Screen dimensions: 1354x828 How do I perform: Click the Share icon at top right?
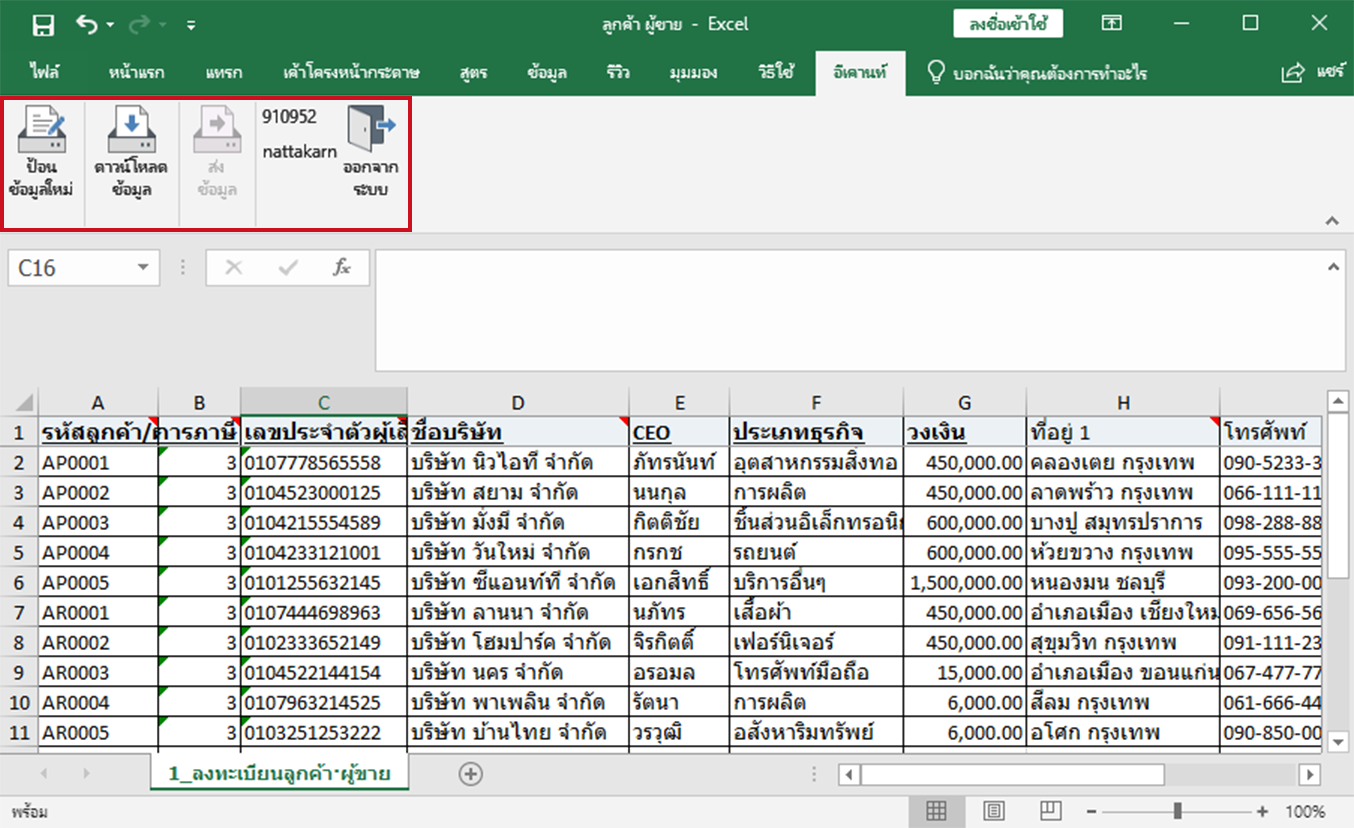pos(1293,73)
